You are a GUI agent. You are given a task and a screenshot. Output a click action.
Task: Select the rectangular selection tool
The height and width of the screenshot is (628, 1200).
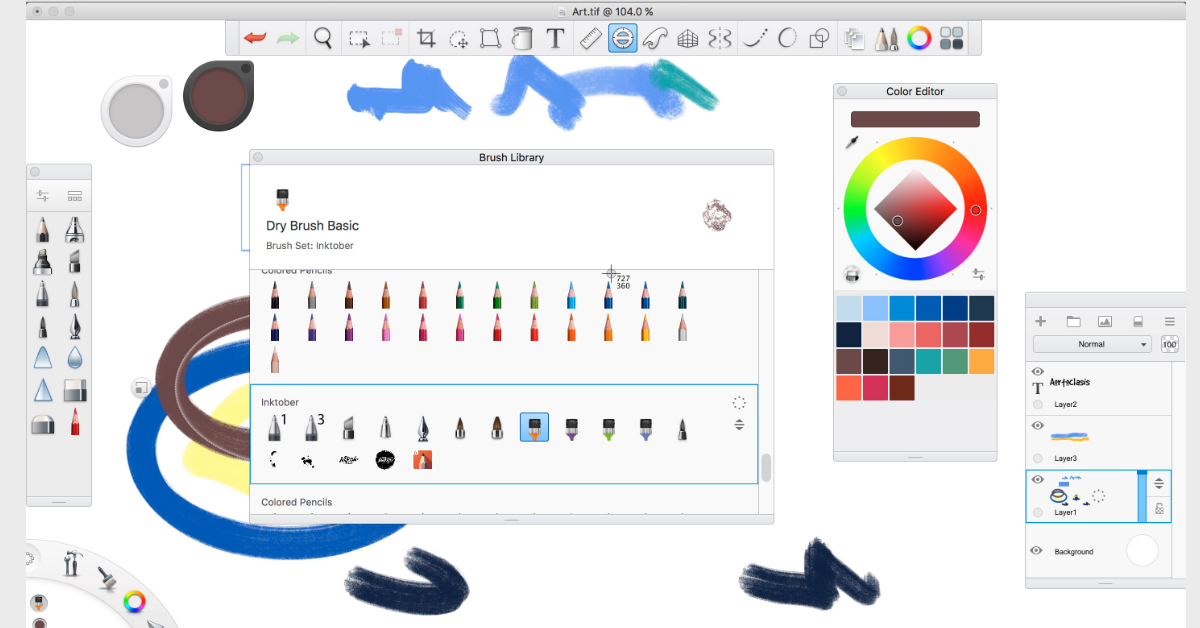point(359,39)
